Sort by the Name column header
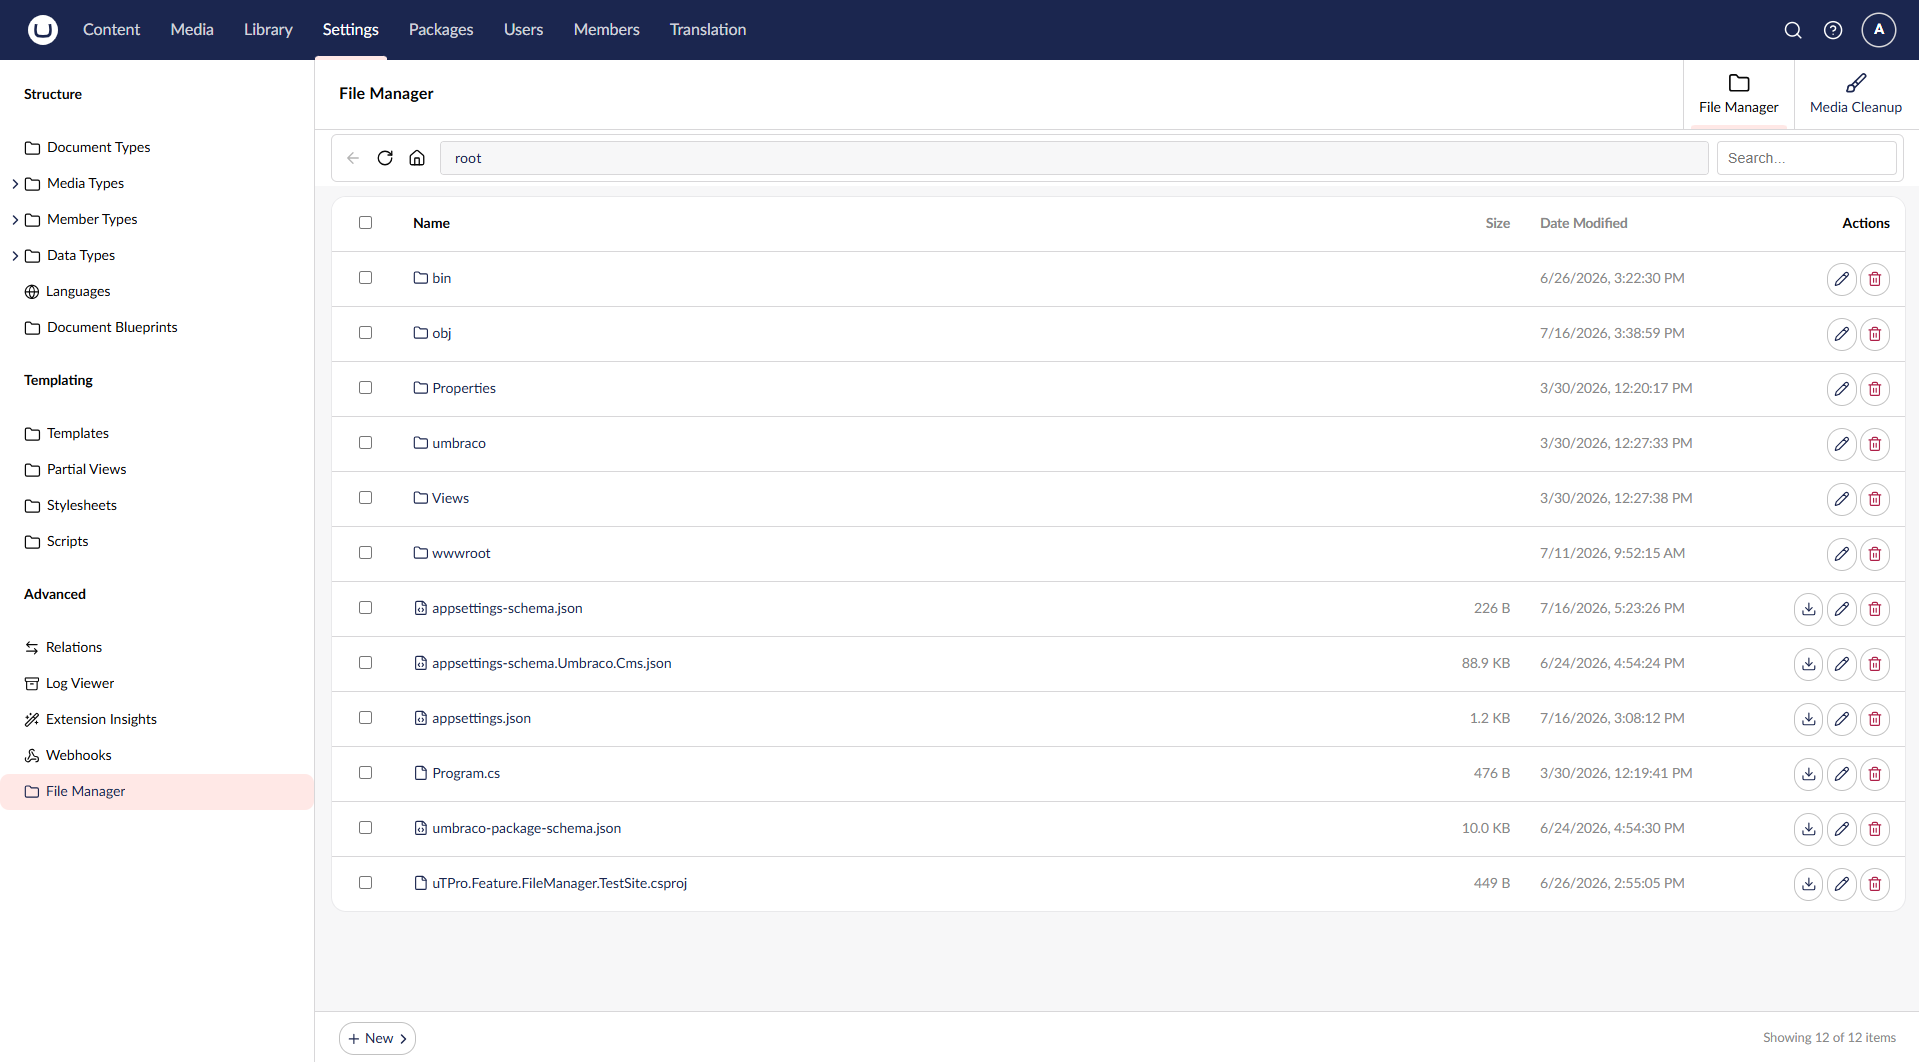The width and height of the screenshot is (1919, 1062). (431, 223)
